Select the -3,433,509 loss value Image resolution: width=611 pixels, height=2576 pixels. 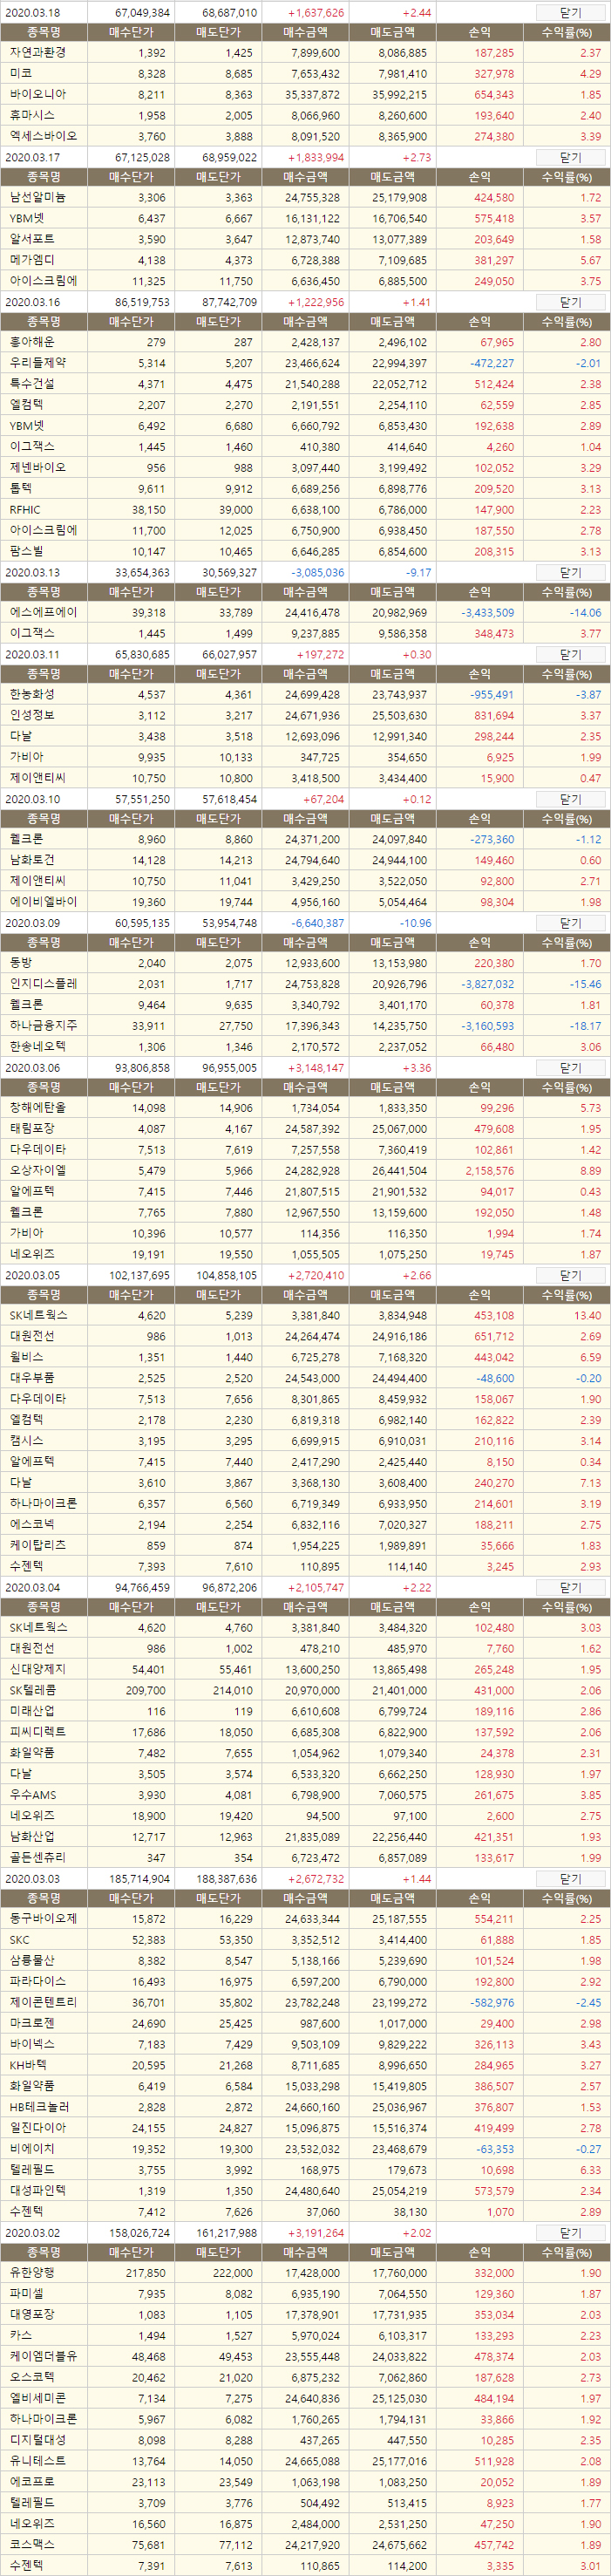click(488, 612)
